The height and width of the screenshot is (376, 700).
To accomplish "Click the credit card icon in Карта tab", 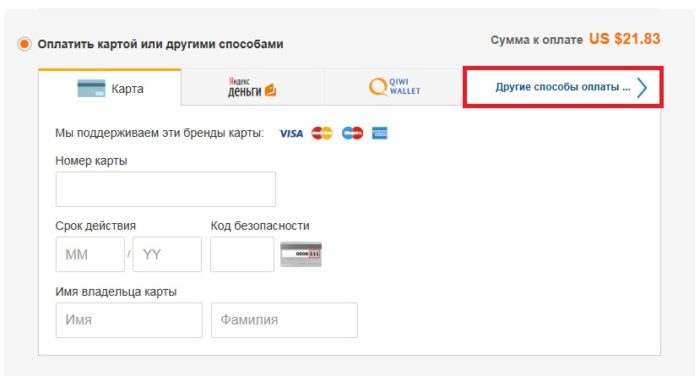I will pyautogui.click(x=92, y=88).
